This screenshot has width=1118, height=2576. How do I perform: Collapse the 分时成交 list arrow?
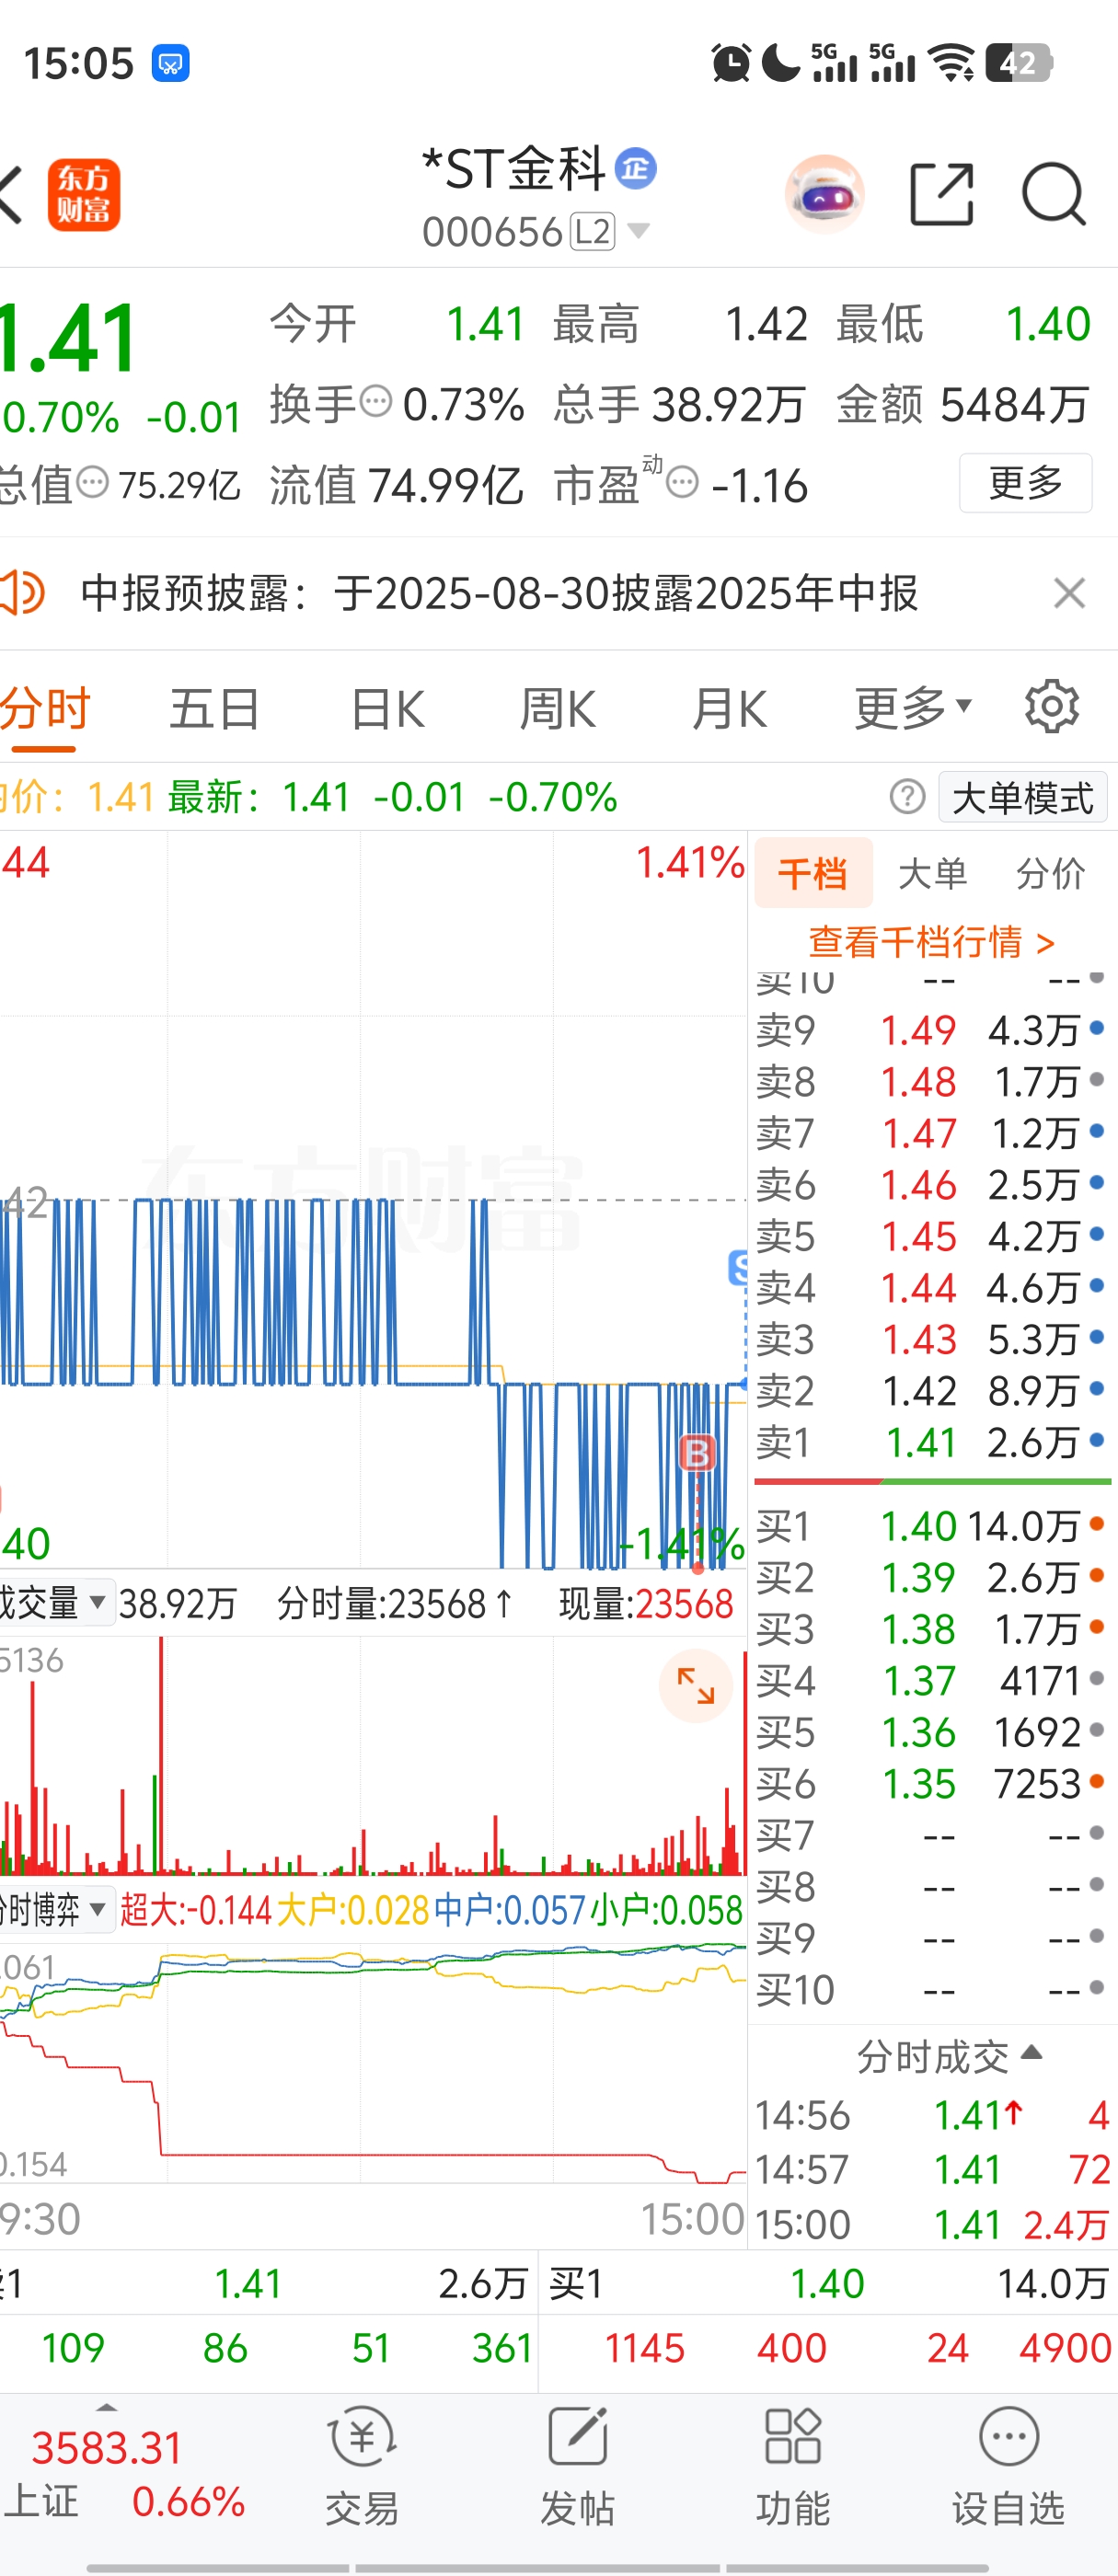pos(1031,2053)
